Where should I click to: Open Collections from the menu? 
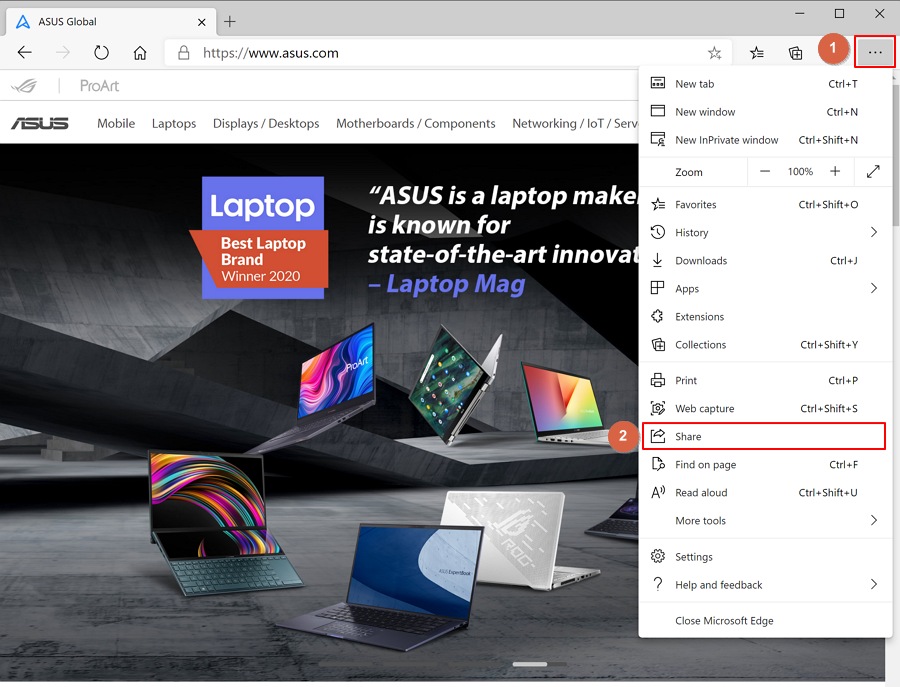[765, 345]
